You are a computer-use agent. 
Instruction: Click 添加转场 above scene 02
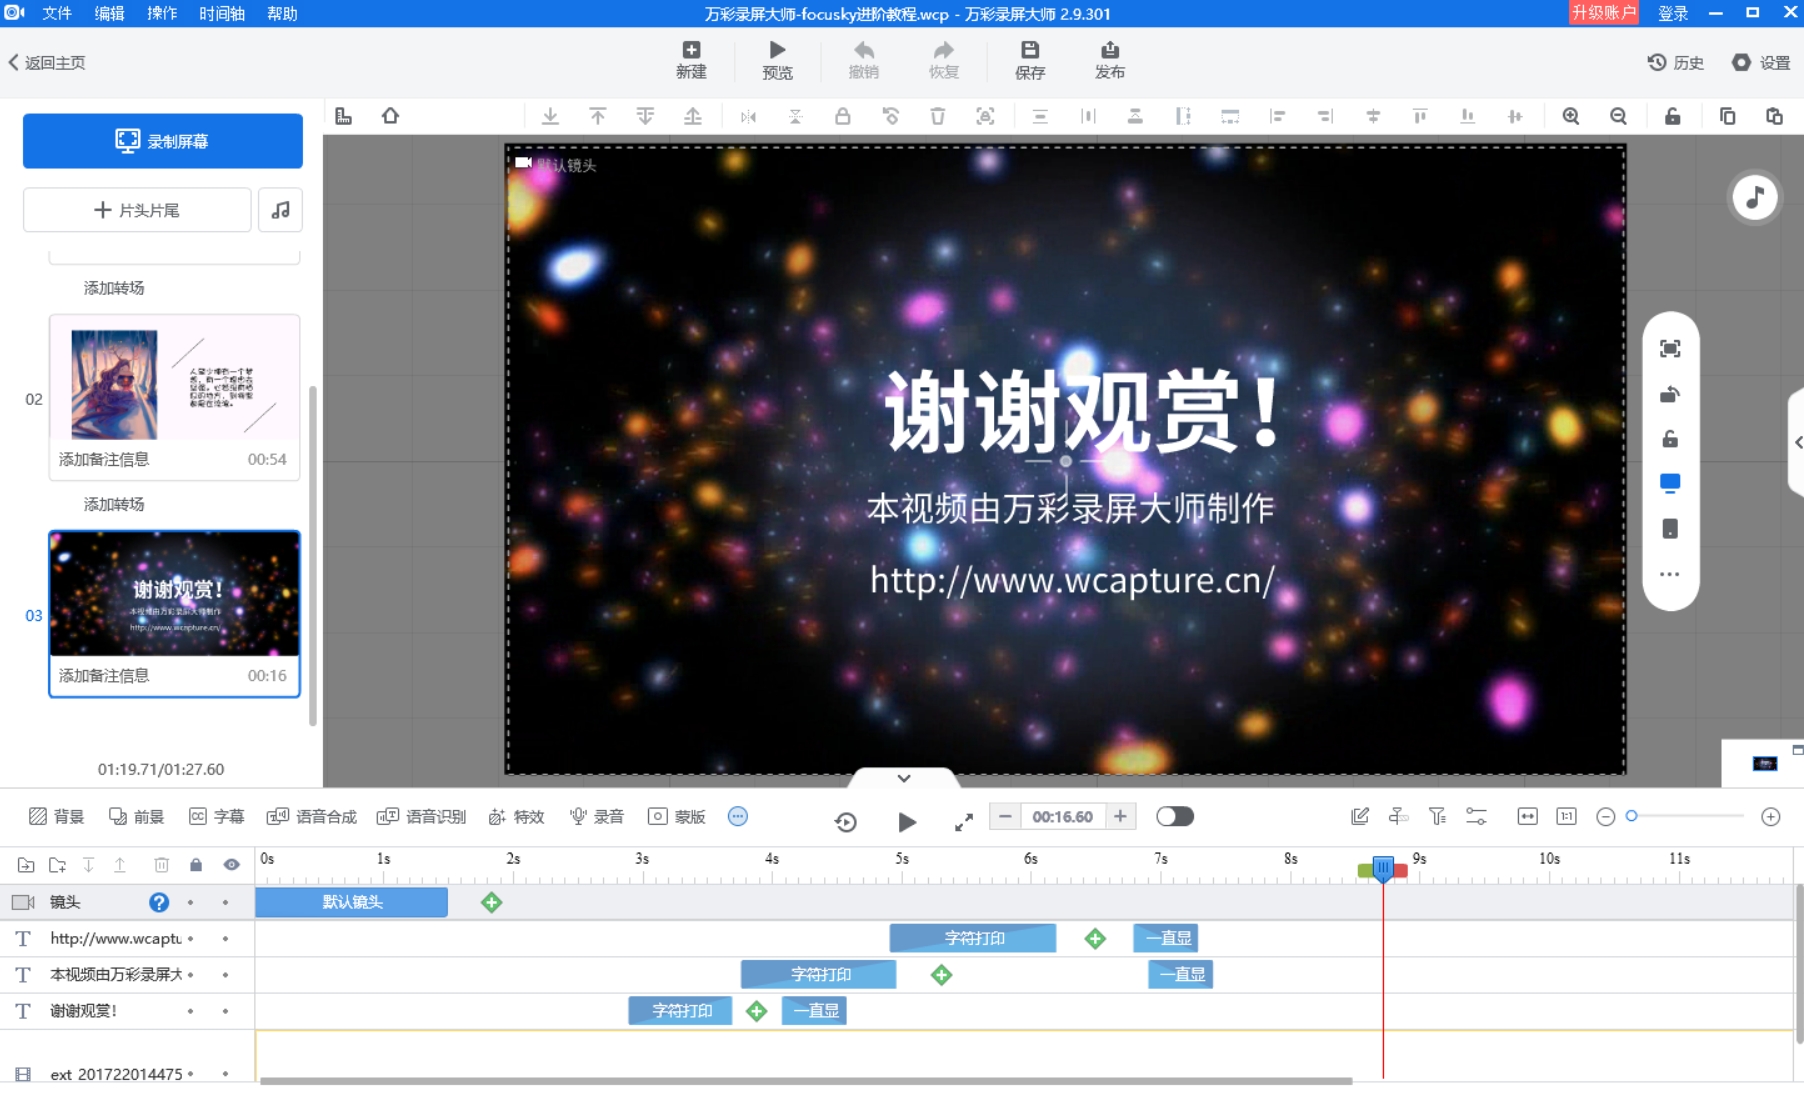tap(114, 288)
